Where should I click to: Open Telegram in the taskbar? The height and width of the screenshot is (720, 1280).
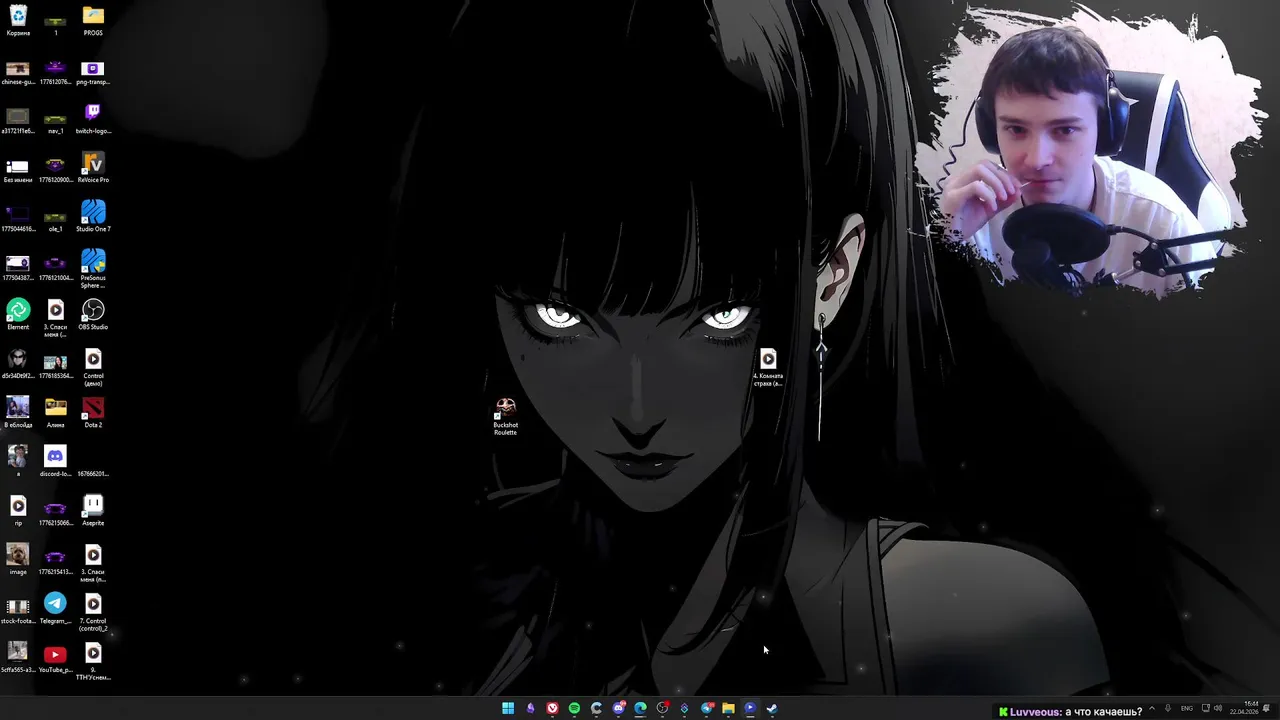click(x=706, y=708)
